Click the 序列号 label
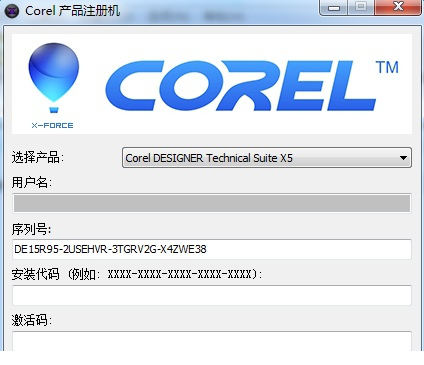This screenshot has height=365, width=424. pyautogui.click(x=31, y=229)
